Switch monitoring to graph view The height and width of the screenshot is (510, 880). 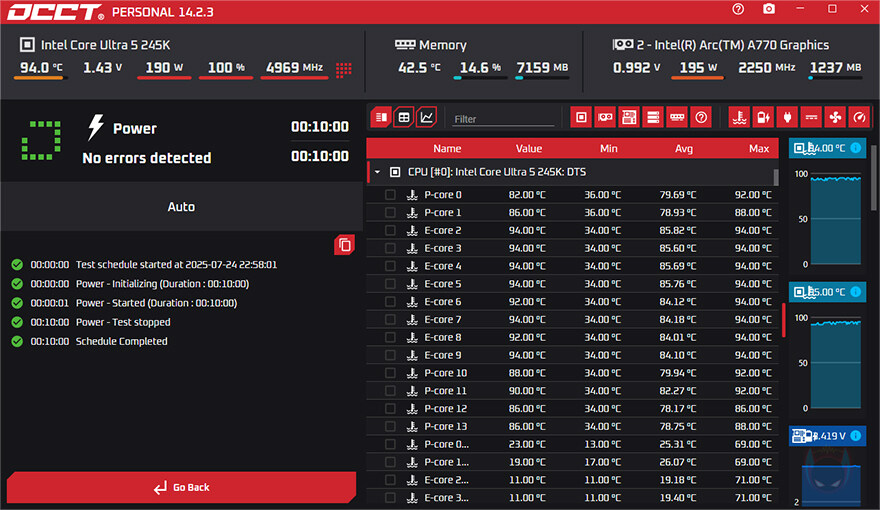[426, 117]
